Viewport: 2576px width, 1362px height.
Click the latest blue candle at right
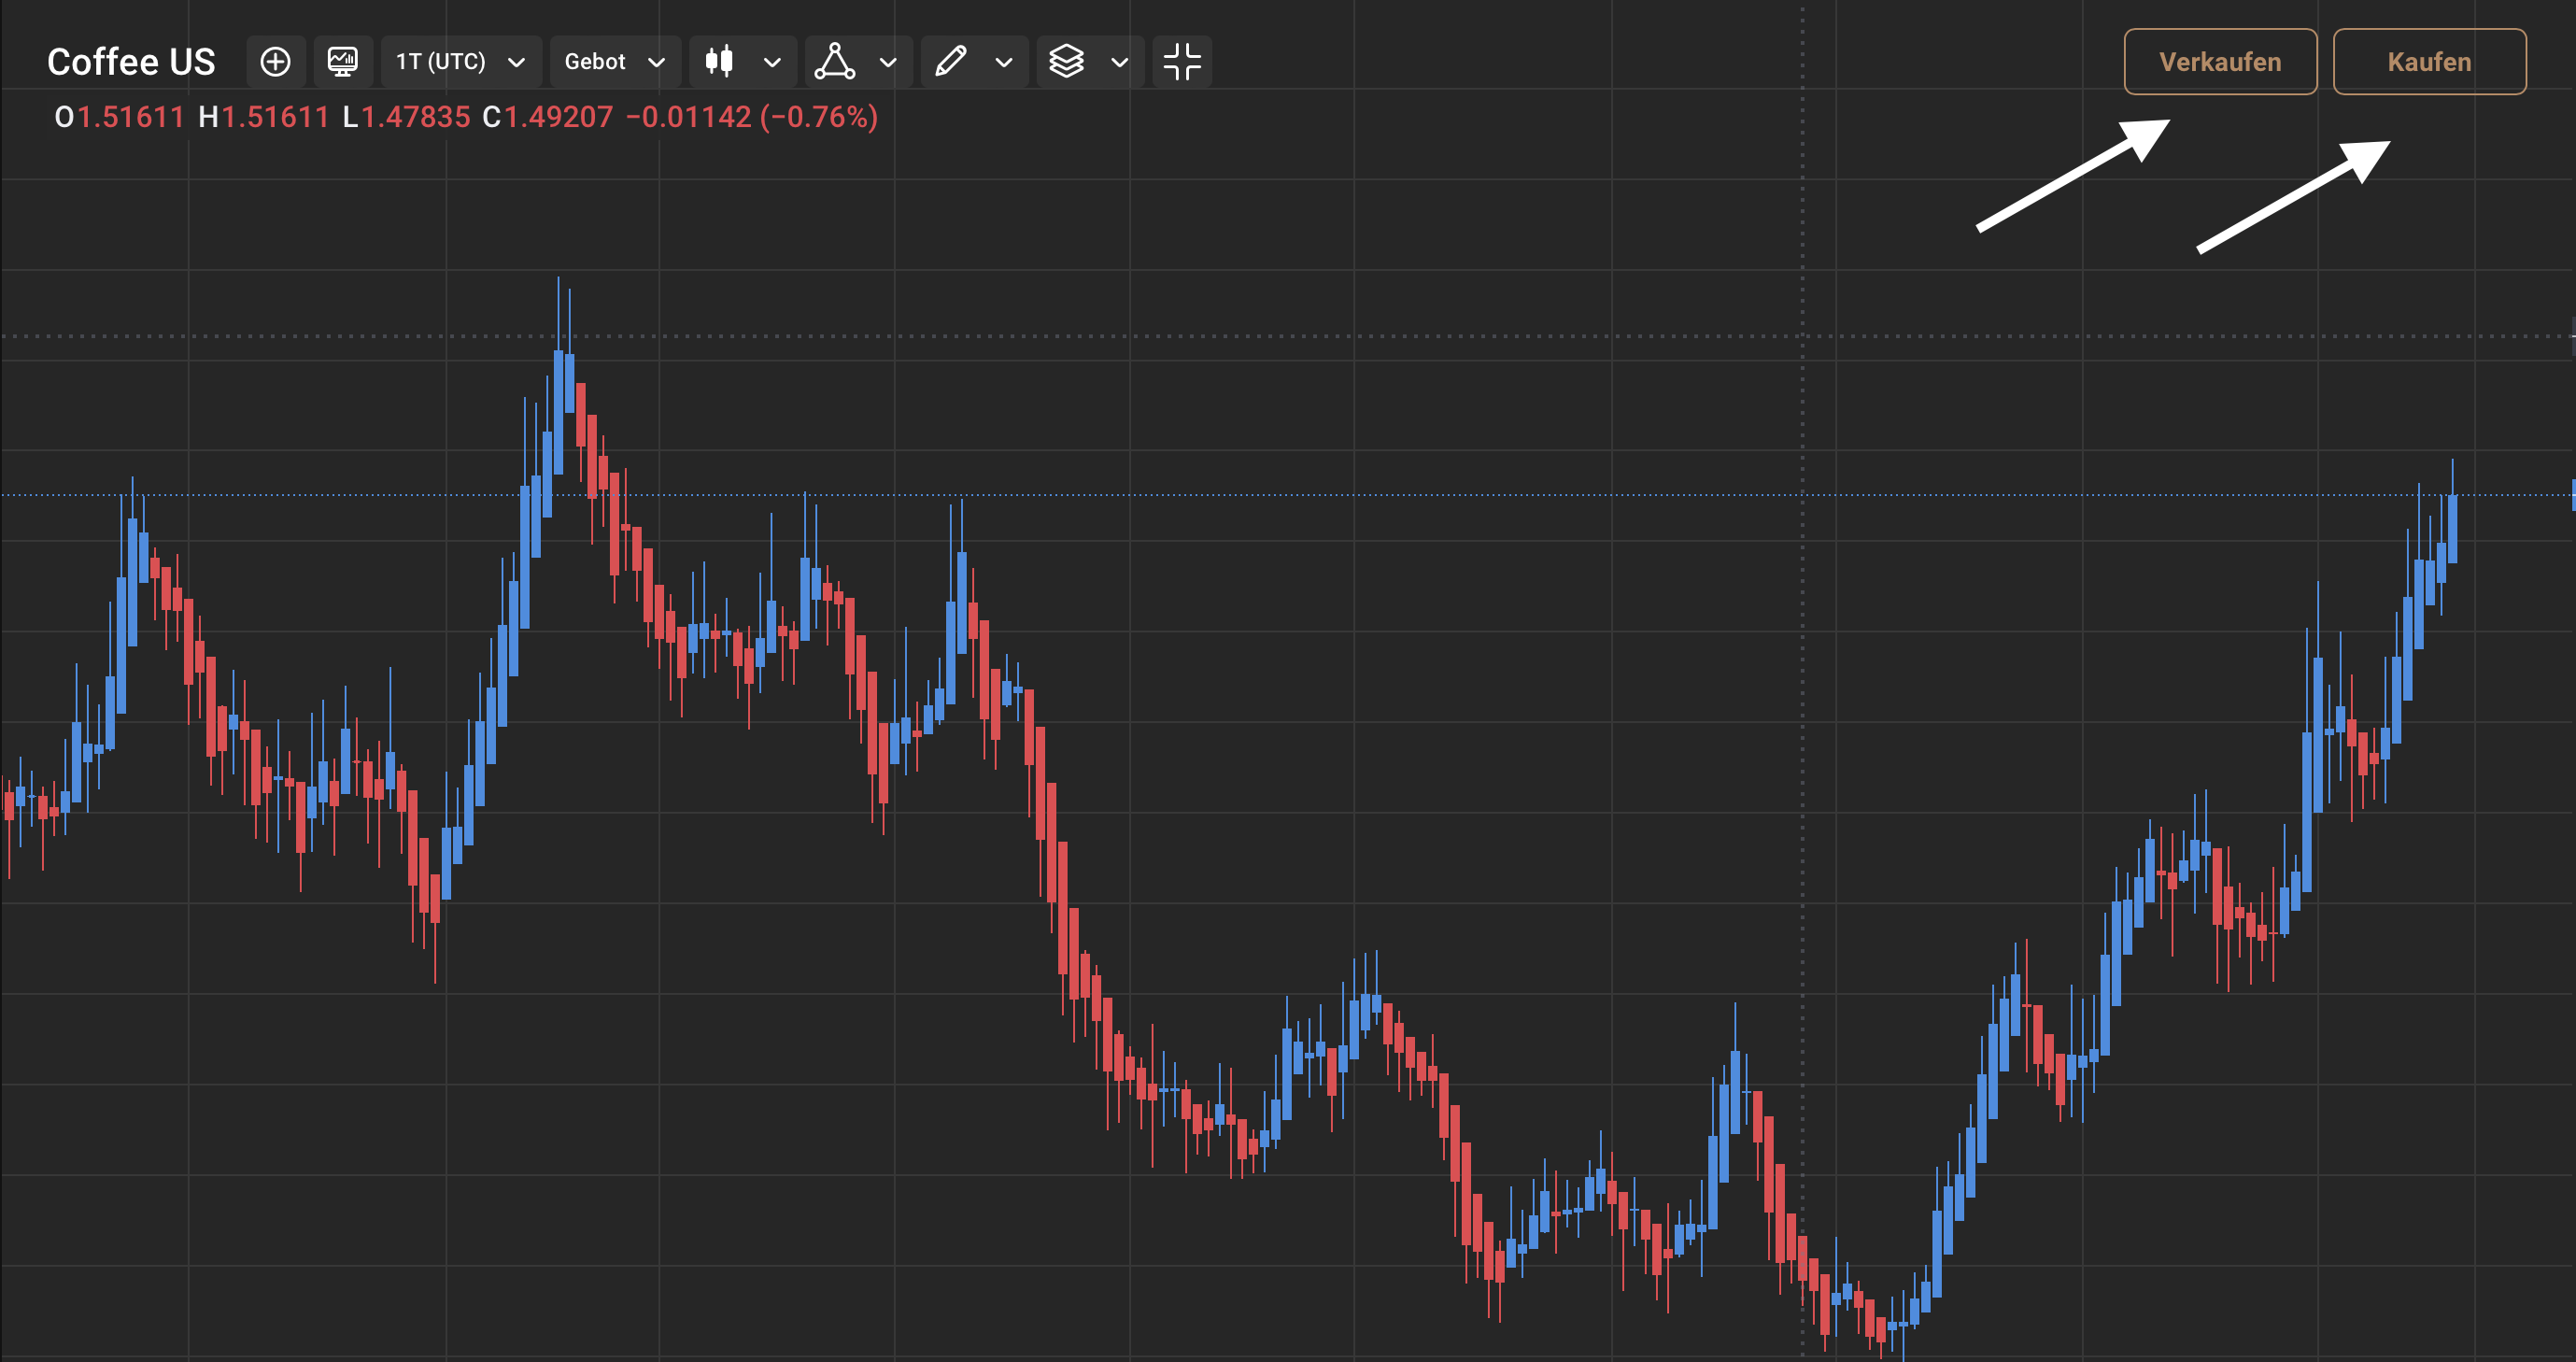[2452, 529]
